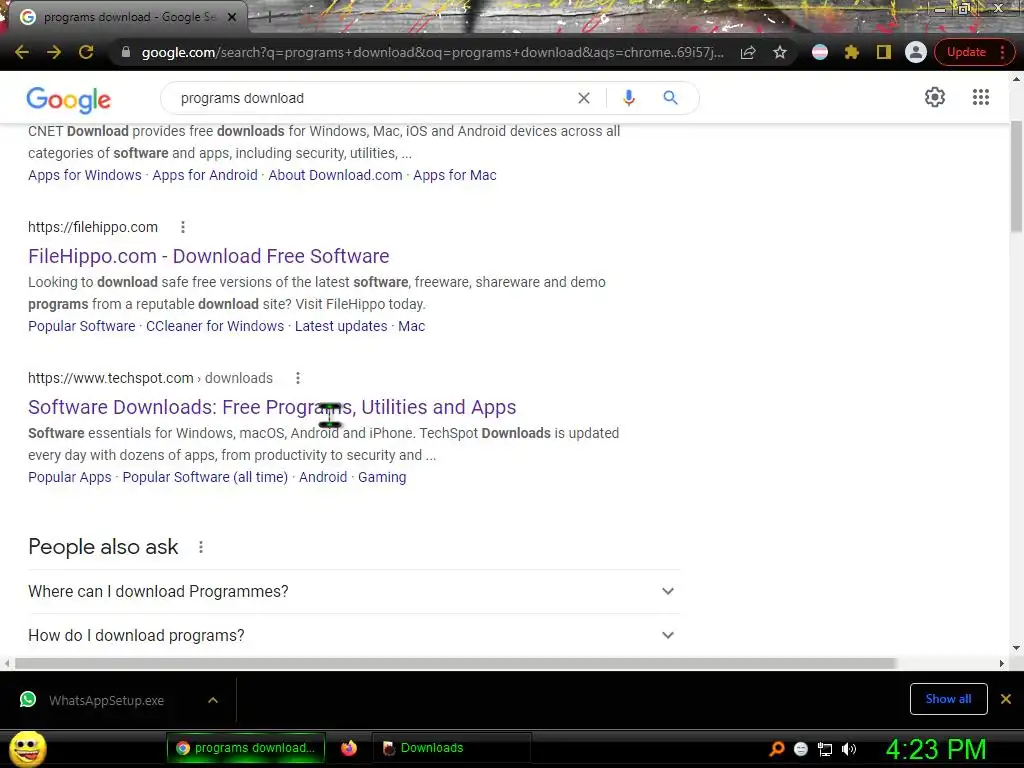Viewport: 1024px width, 768px height.
Task: Click the browser forward arrow
Action: coord(54,52)
